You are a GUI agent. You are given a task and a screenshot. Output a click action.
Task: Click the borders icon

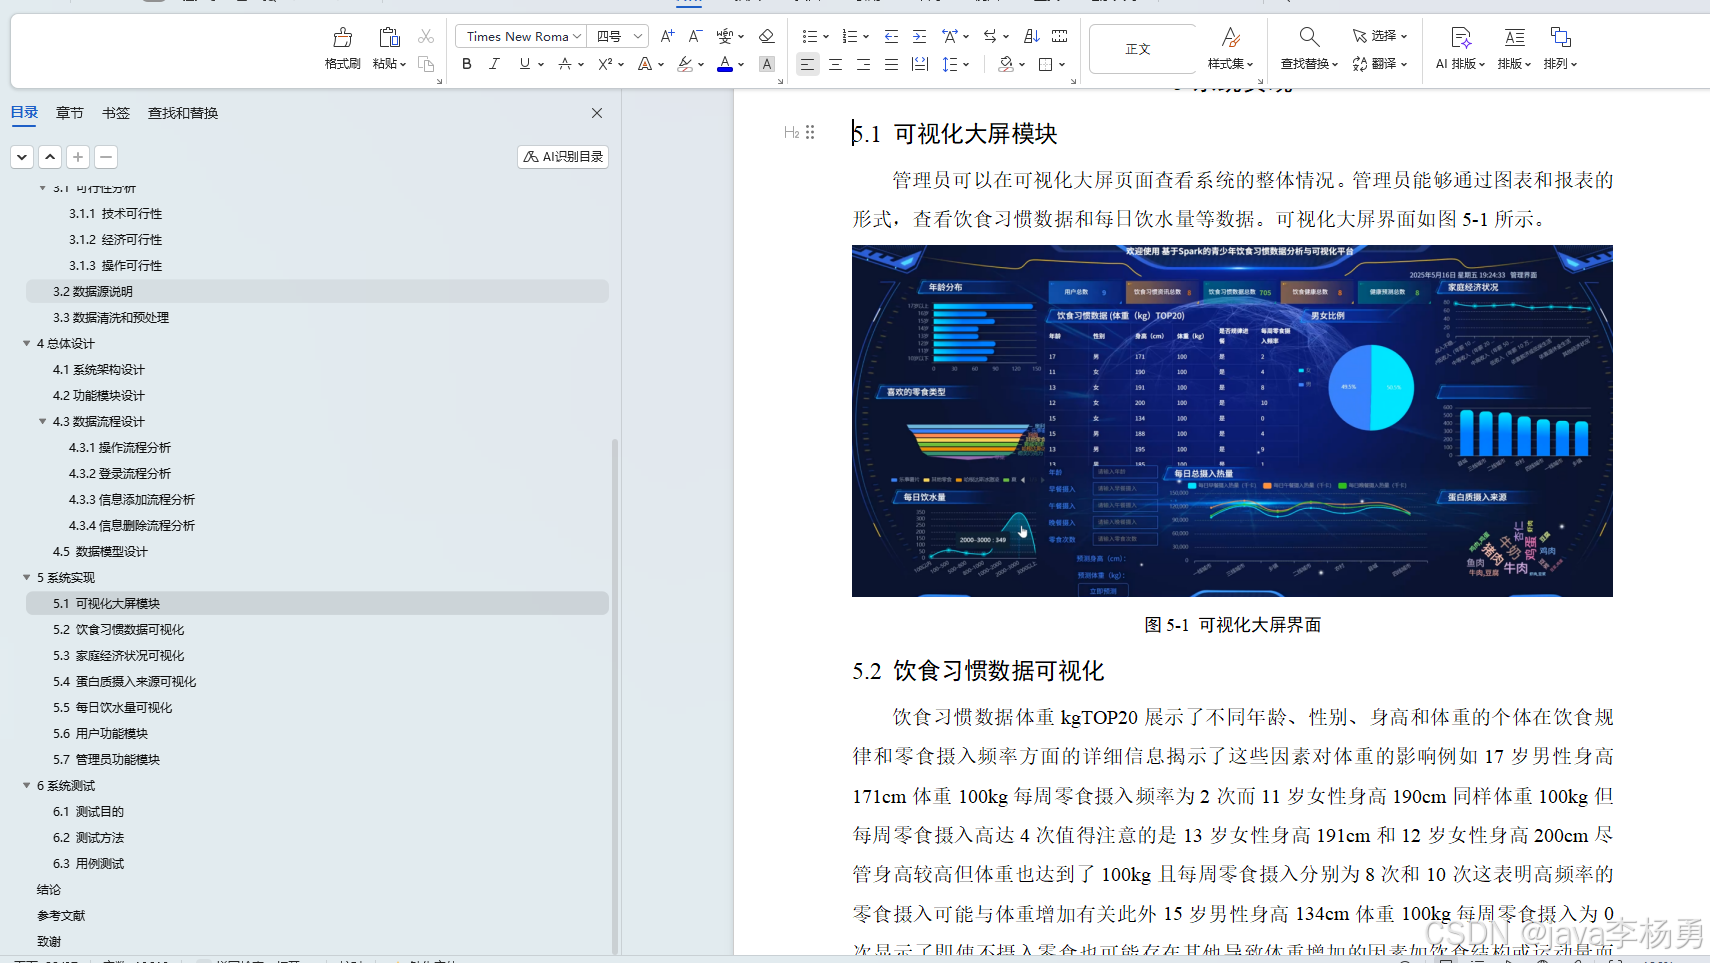click(x=1046, y=64)
